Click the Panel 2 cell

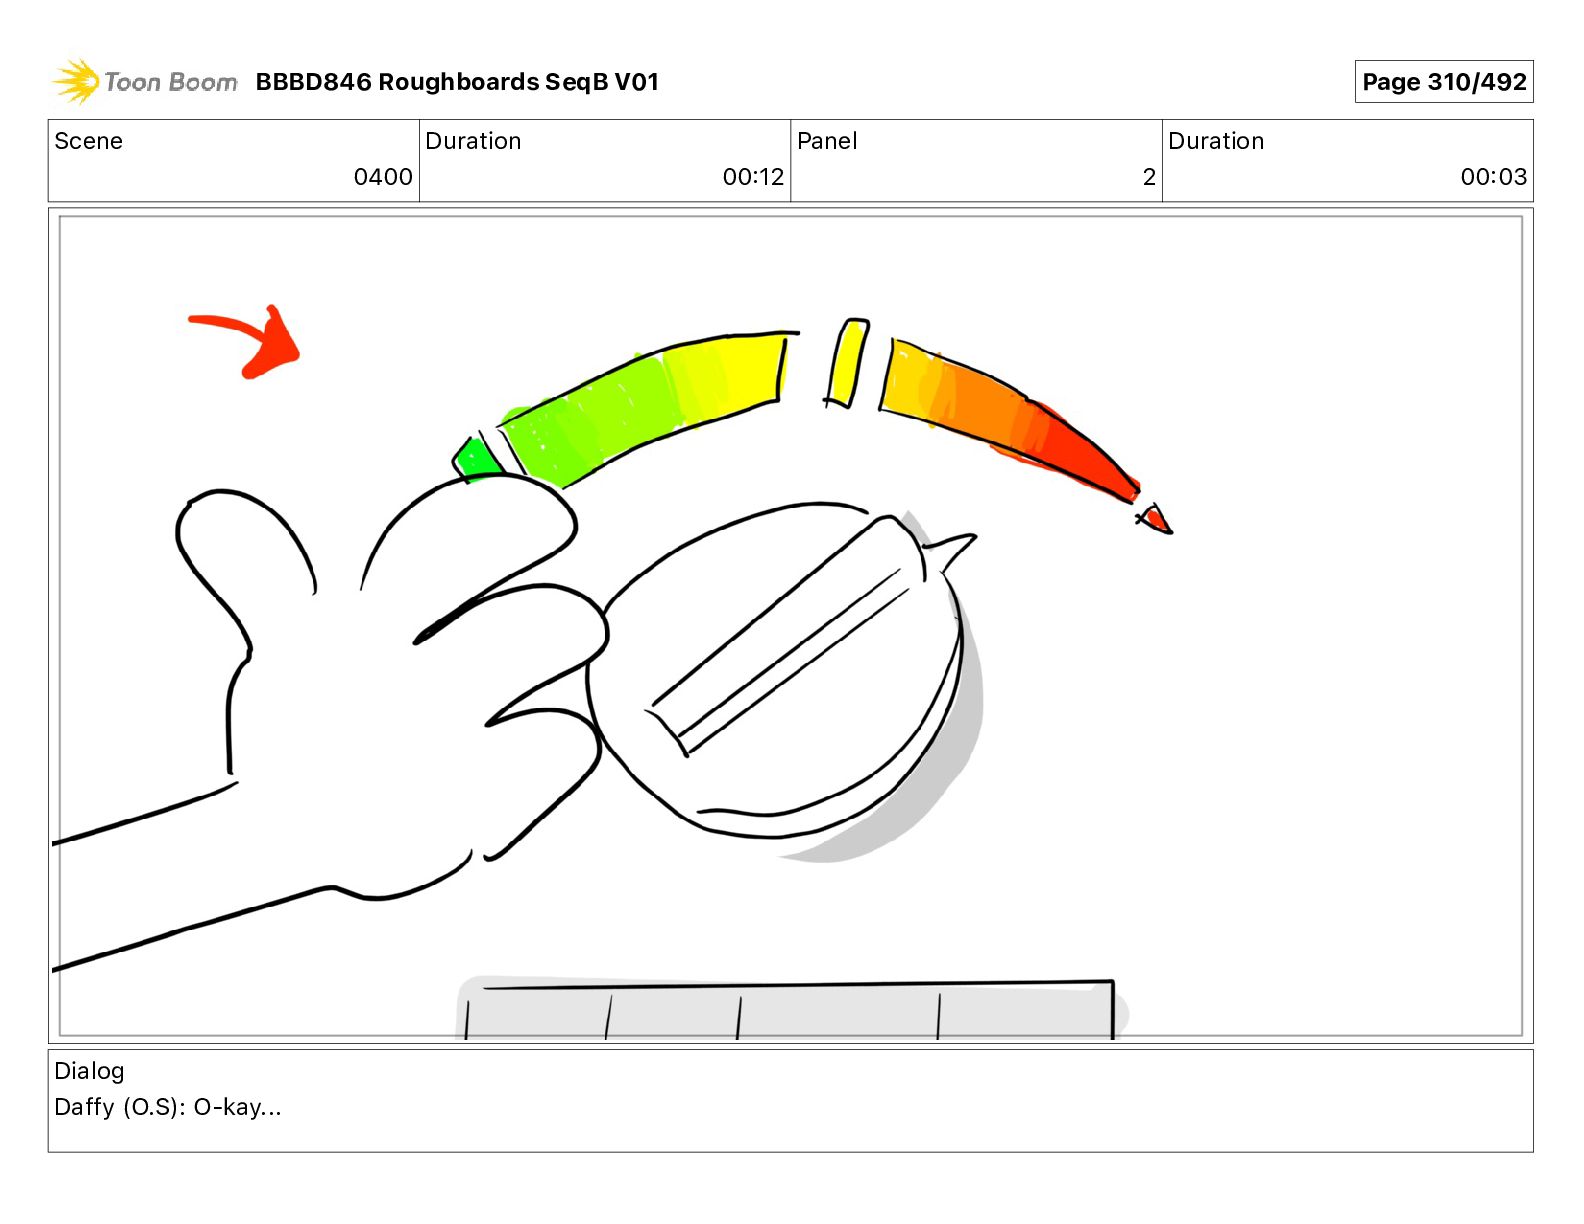coord(976,160)
